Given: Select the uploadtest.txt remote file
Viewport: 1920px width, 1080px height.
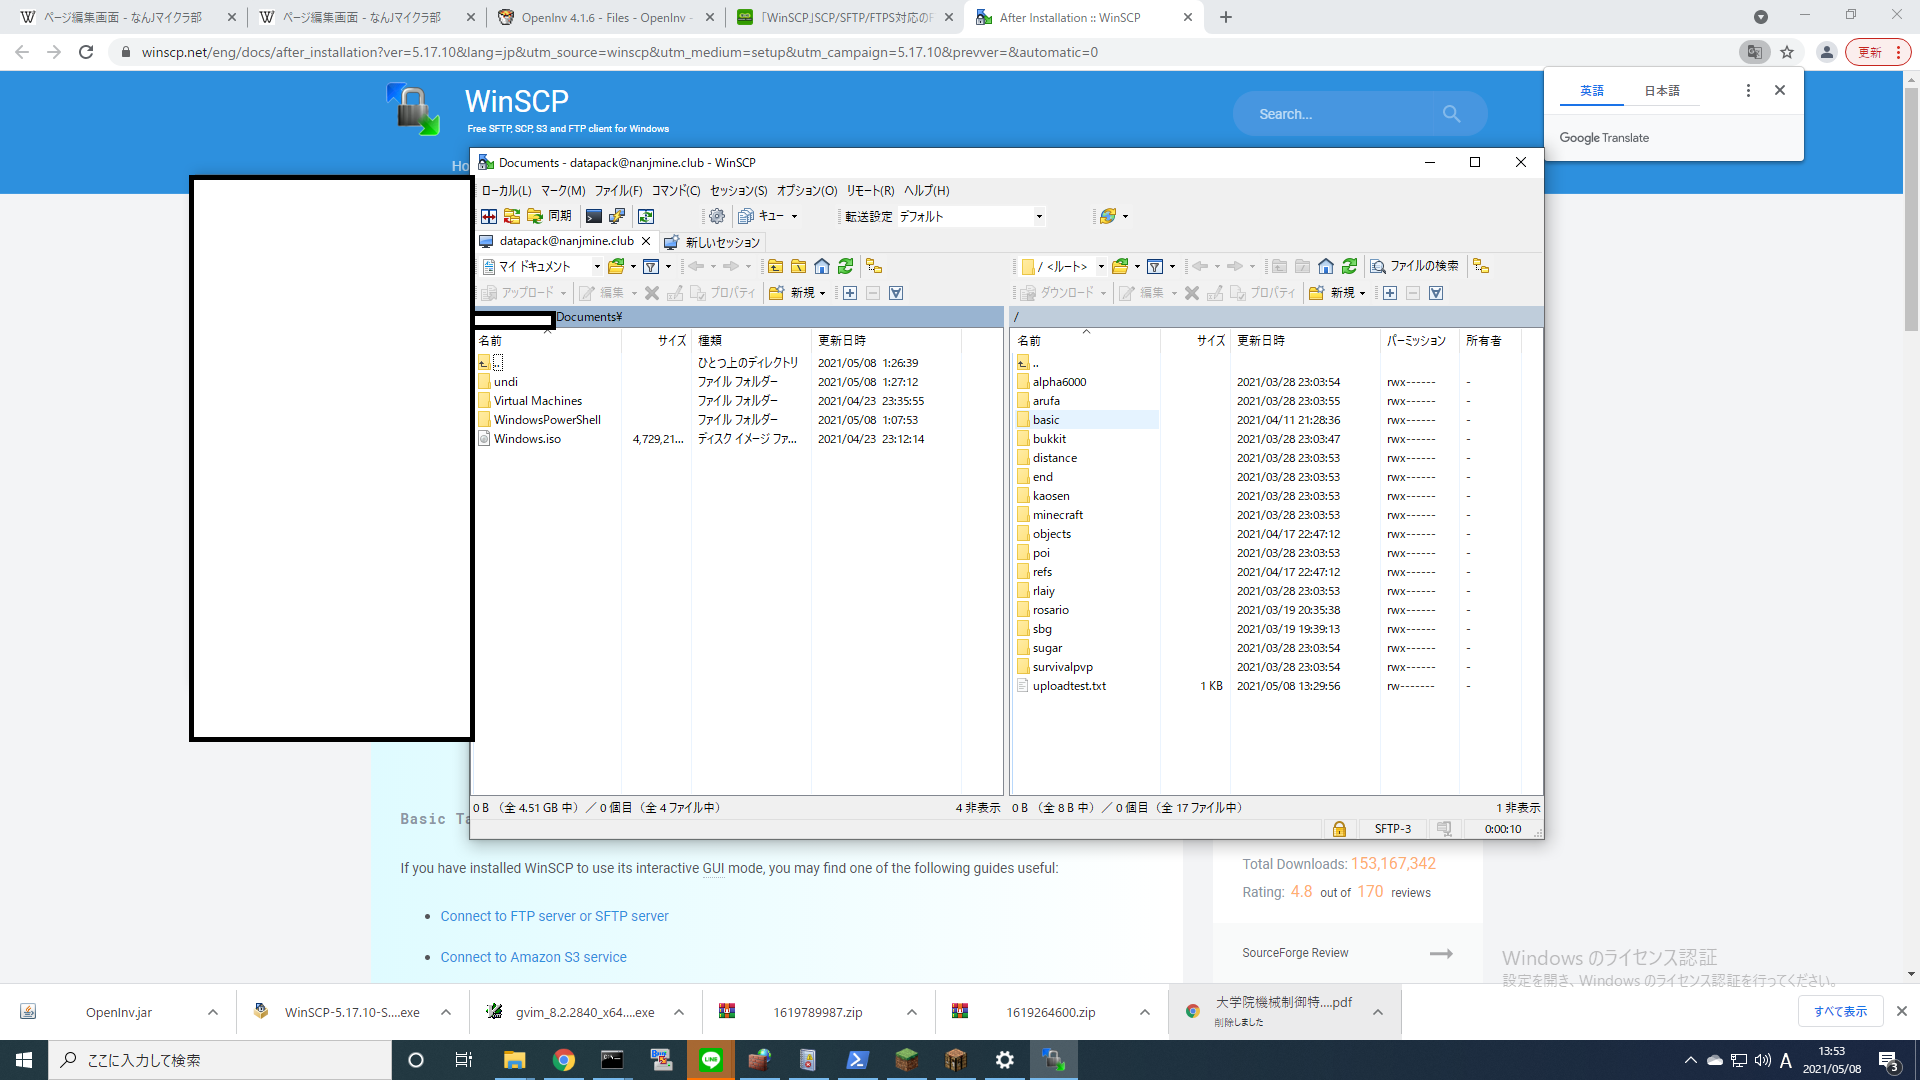Looking at the screenshot, I should [x=1069, y=686].
